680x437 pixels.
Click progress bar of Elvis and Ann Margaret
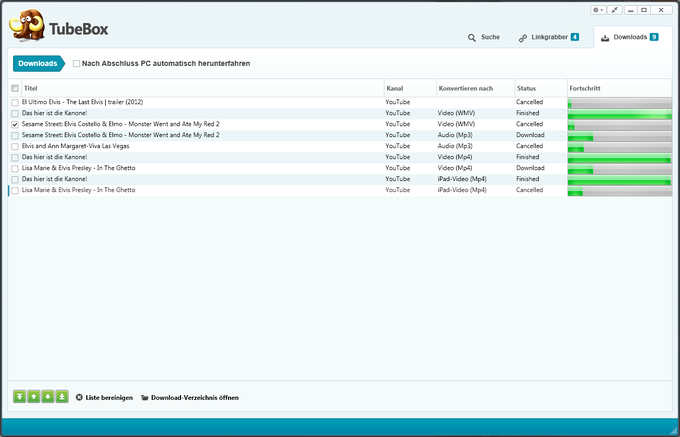(x=620, y=147)
